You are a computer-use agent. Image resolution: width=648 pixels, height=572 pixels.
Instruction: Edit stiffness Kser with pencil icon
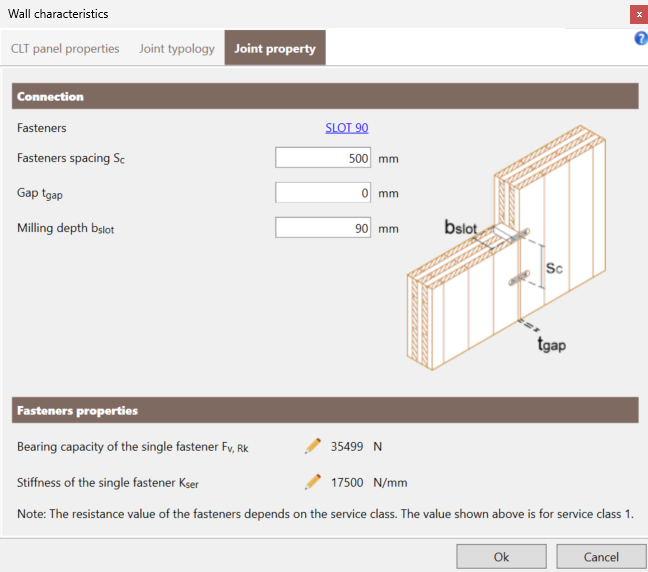(x=312, y=482)
